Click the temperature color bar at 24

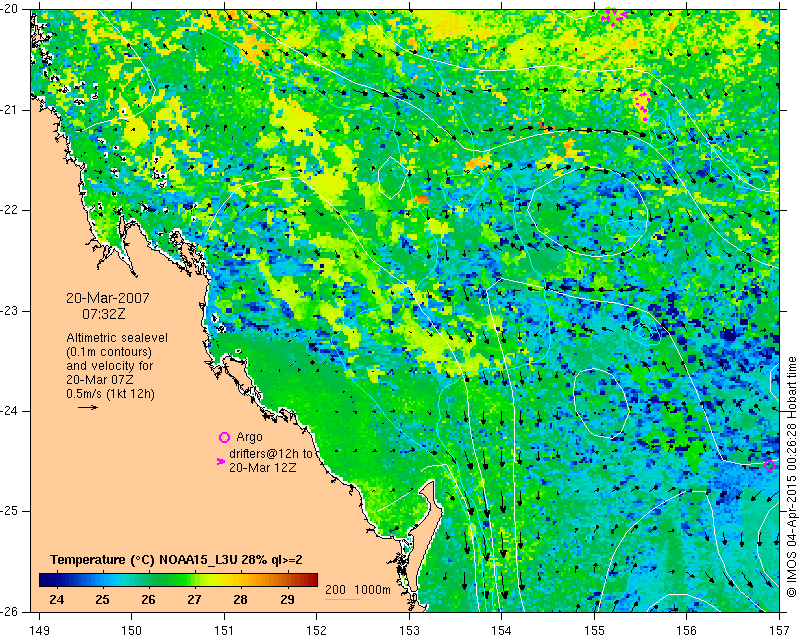click(57, 580)
